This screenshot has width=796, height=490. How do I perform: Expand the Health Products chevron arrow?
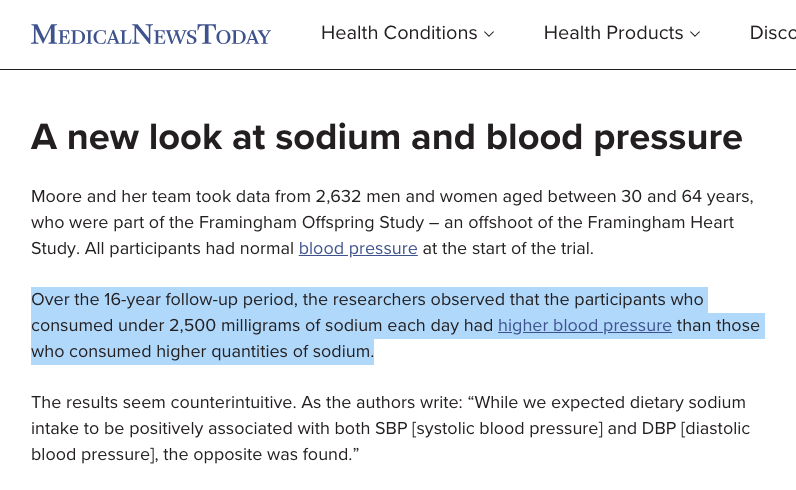695,34
